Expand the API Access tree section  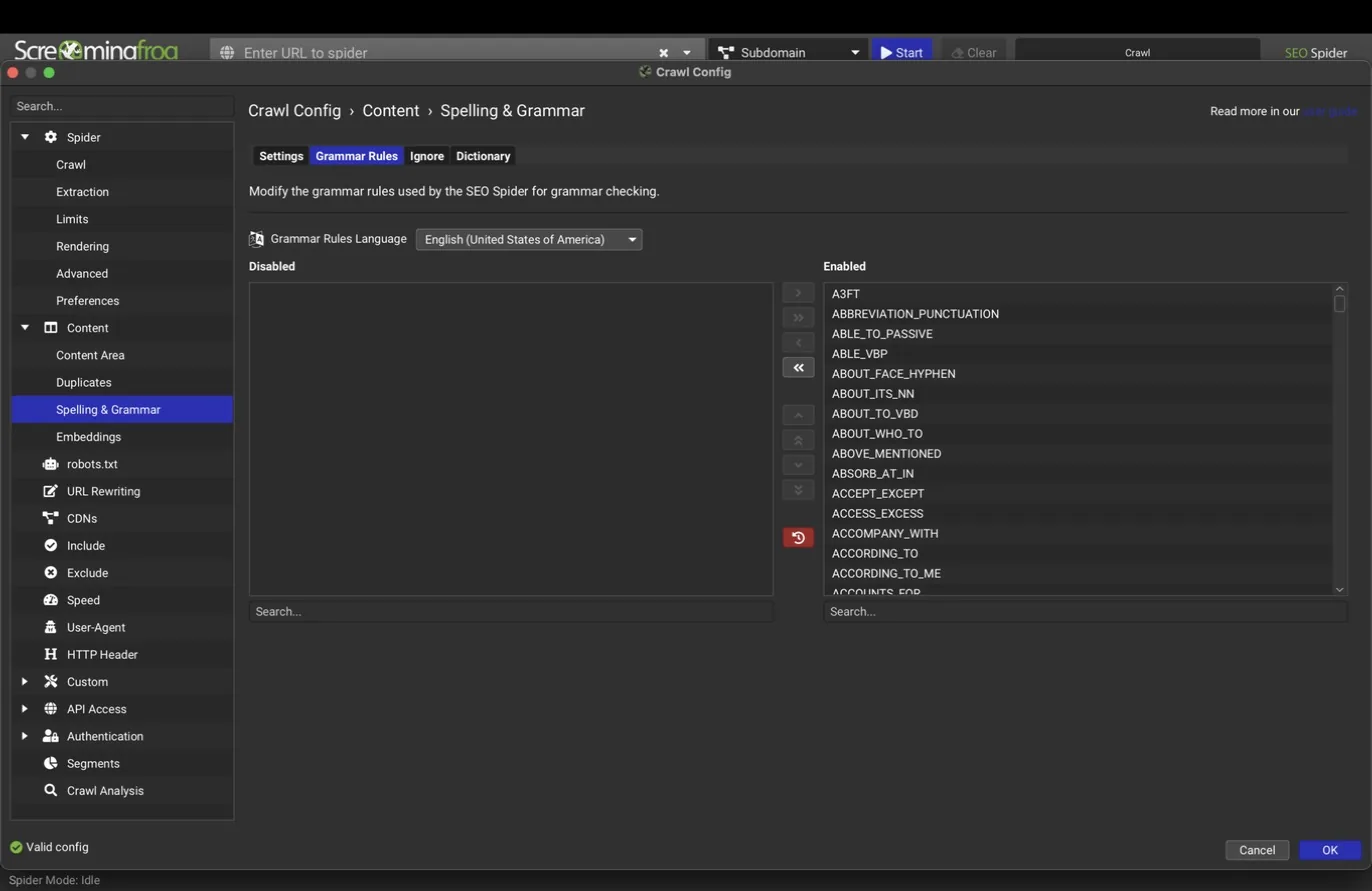point(25,709)
